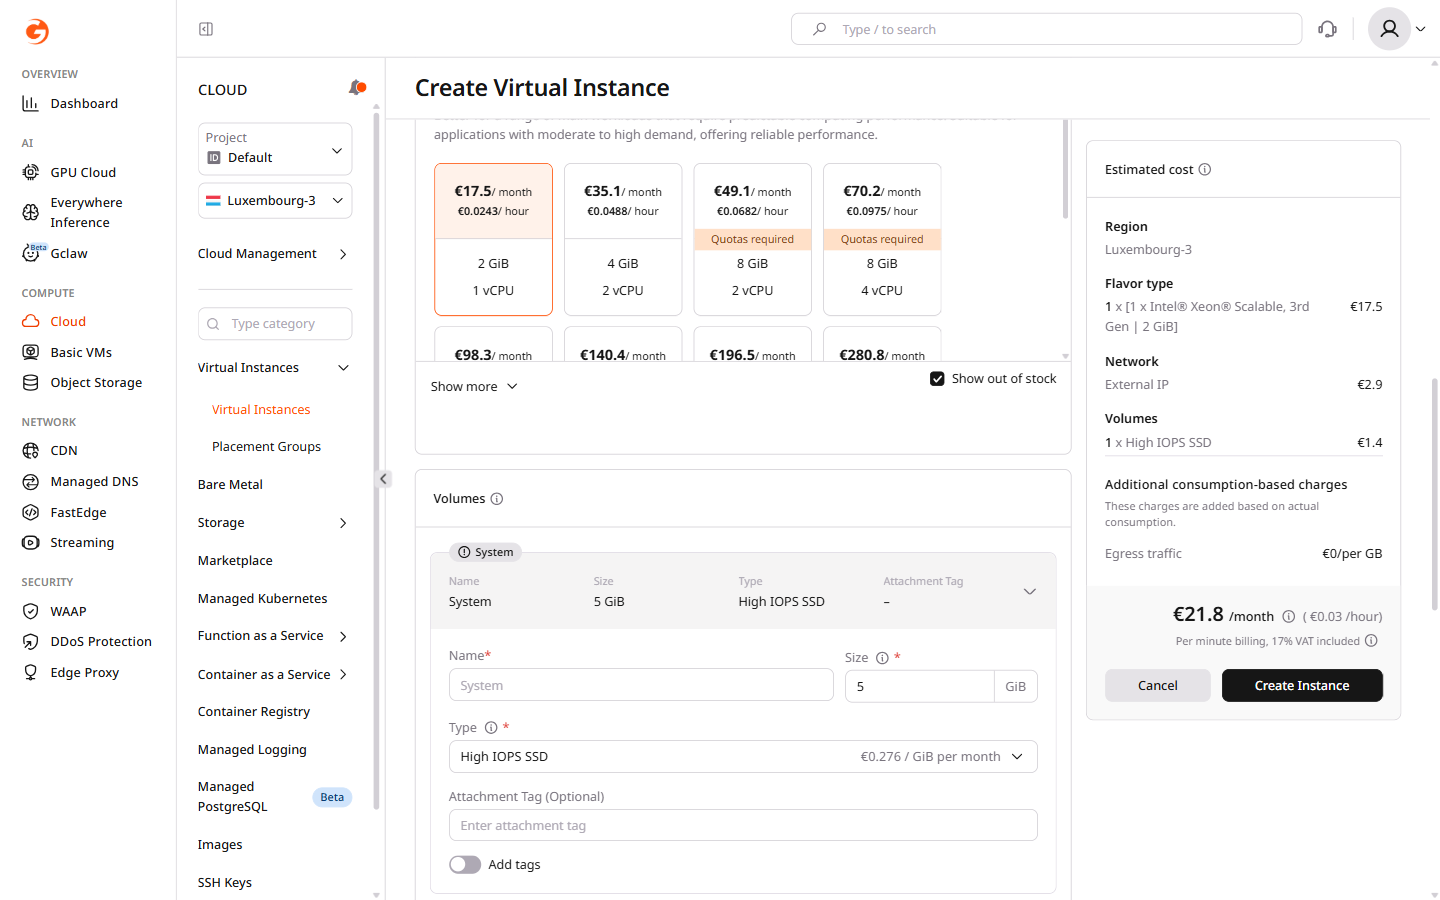Click the volume Name input field
Image resolution: width=1440 pixels, height=900 pixels.
[641, 685]
